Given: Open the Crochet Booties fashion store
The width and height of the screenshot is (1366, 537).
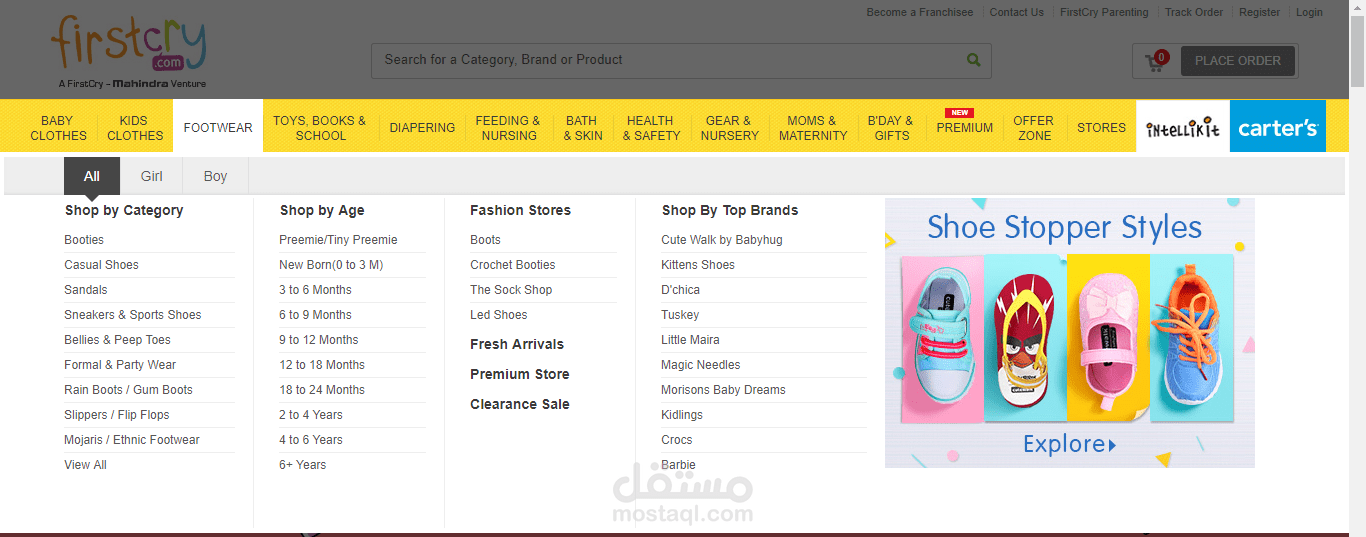Looking at the screenshot, I should click(x=513, y=265).
